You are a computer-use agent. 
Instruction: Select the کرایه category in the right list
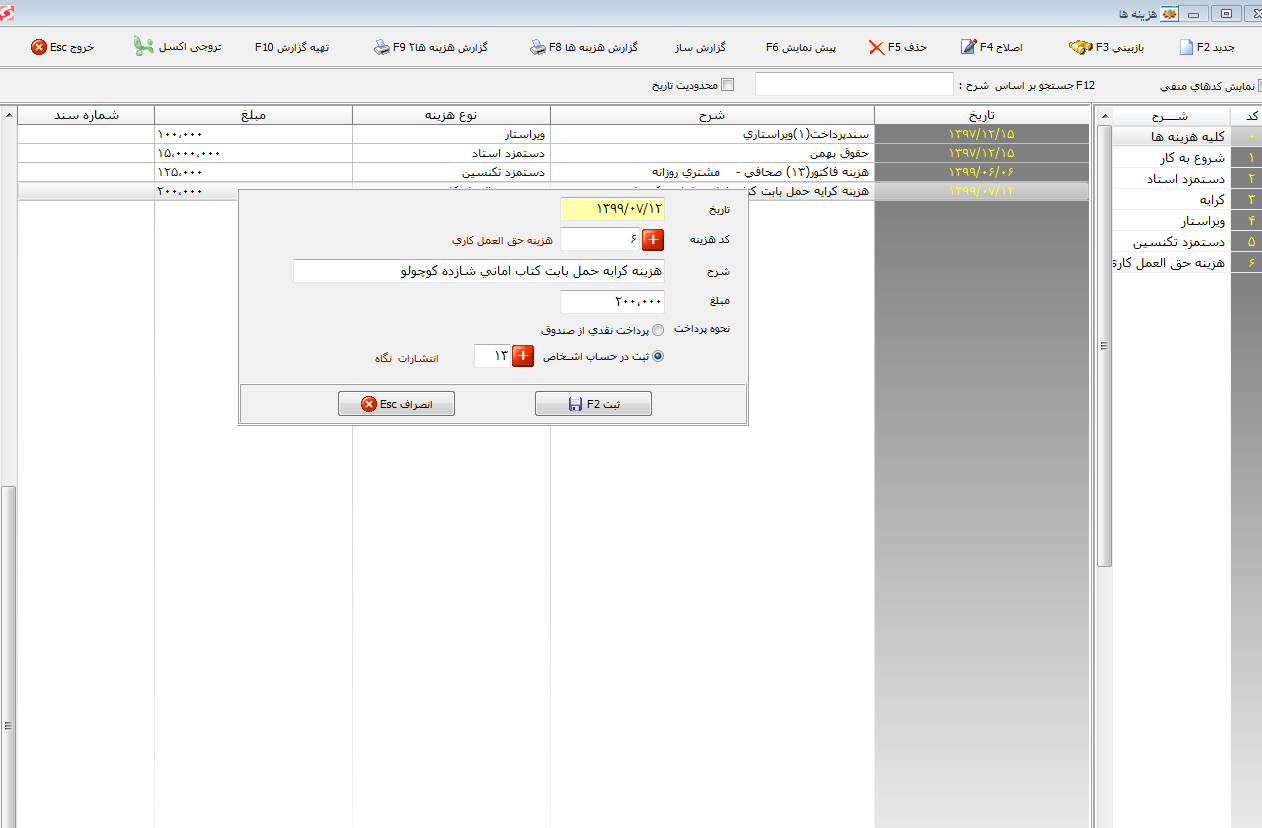pos(1171,200)
